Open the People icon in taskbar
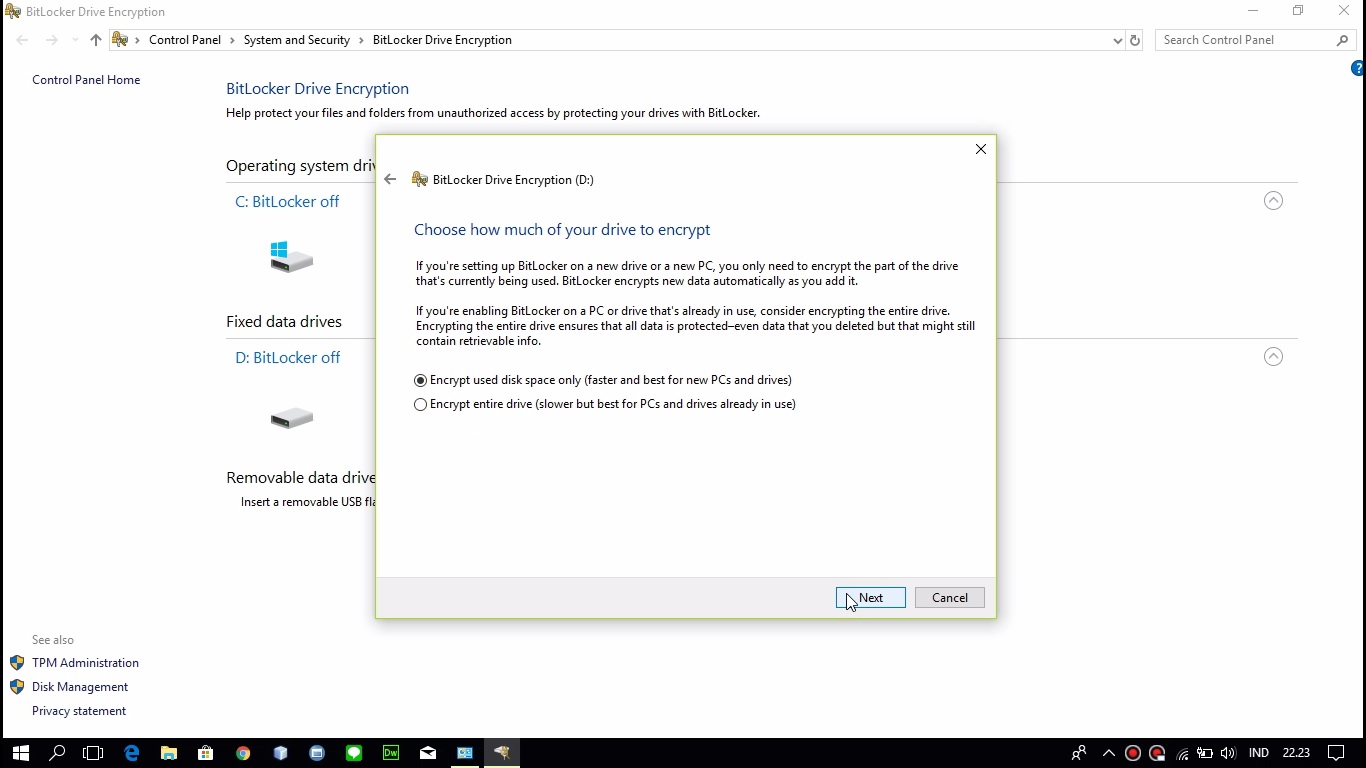Screen dimensions: 1366x768 tap(1079, 753)
